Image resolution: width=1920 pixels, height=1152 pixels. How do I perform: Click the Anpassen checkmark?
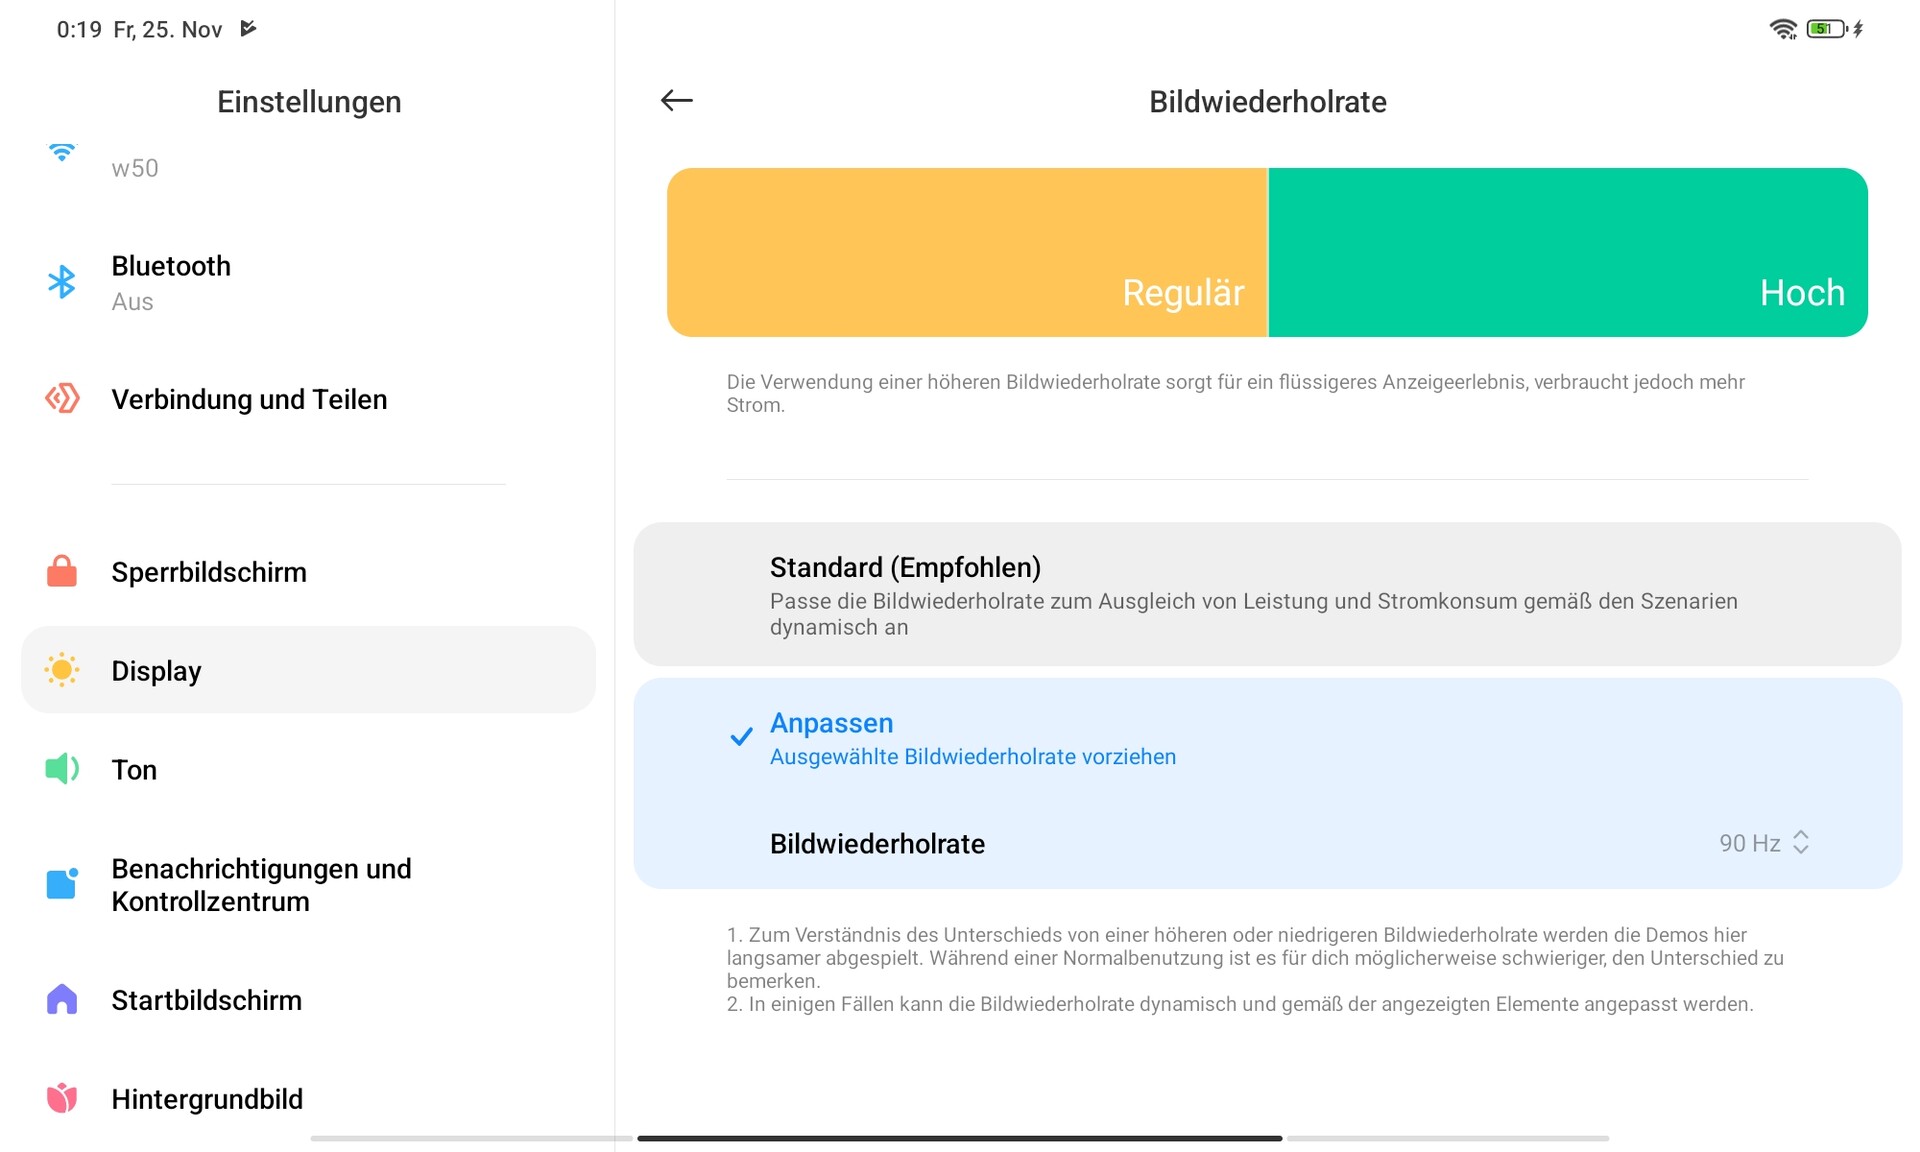pos(741,738)
